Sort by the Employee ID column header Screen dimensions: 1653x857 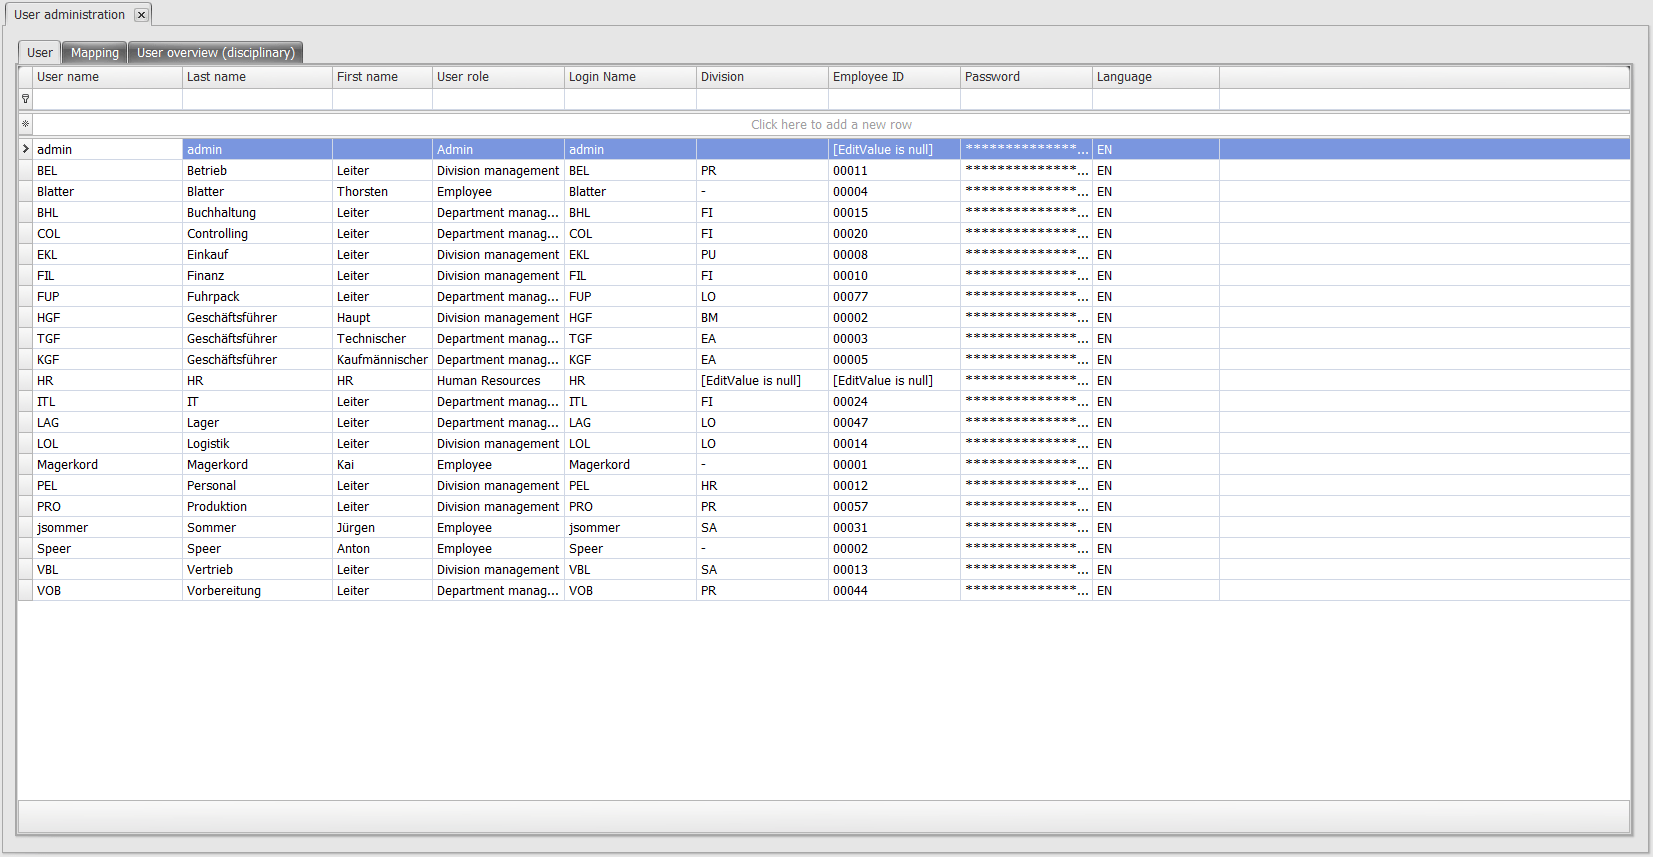tap(893, 77)
